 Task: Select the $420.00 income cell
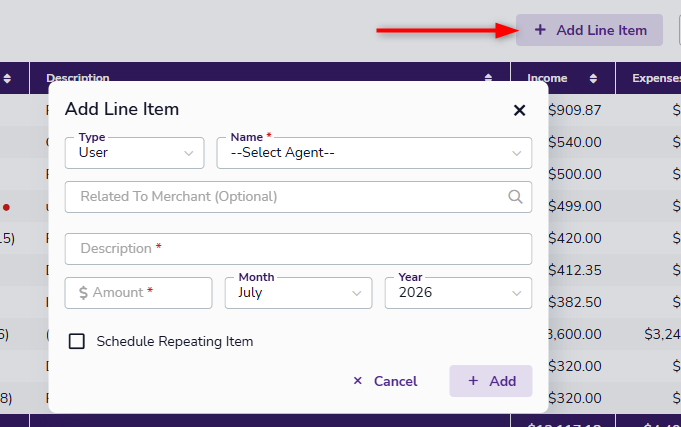[x=575, y=238]
